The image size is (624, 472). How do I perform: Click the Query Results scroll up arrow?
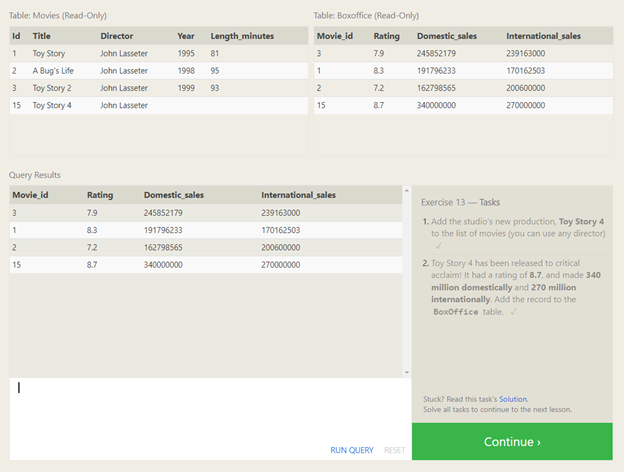pyautogui.click(x=406, y=189)
